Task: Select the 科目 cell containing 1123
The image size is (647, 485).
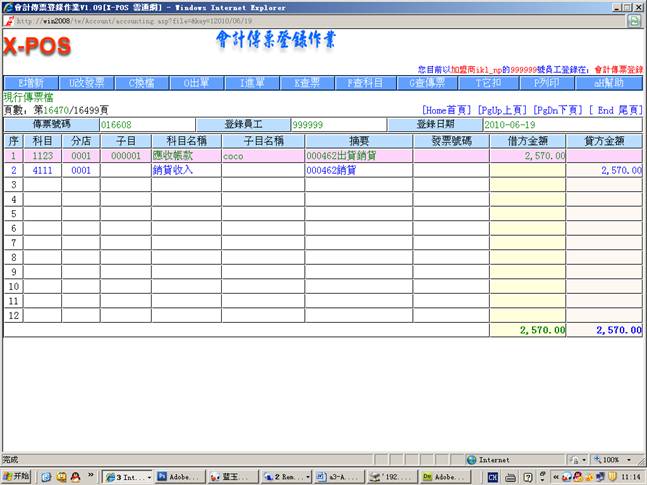Action: pyautogui.click(x=42, y=156)
